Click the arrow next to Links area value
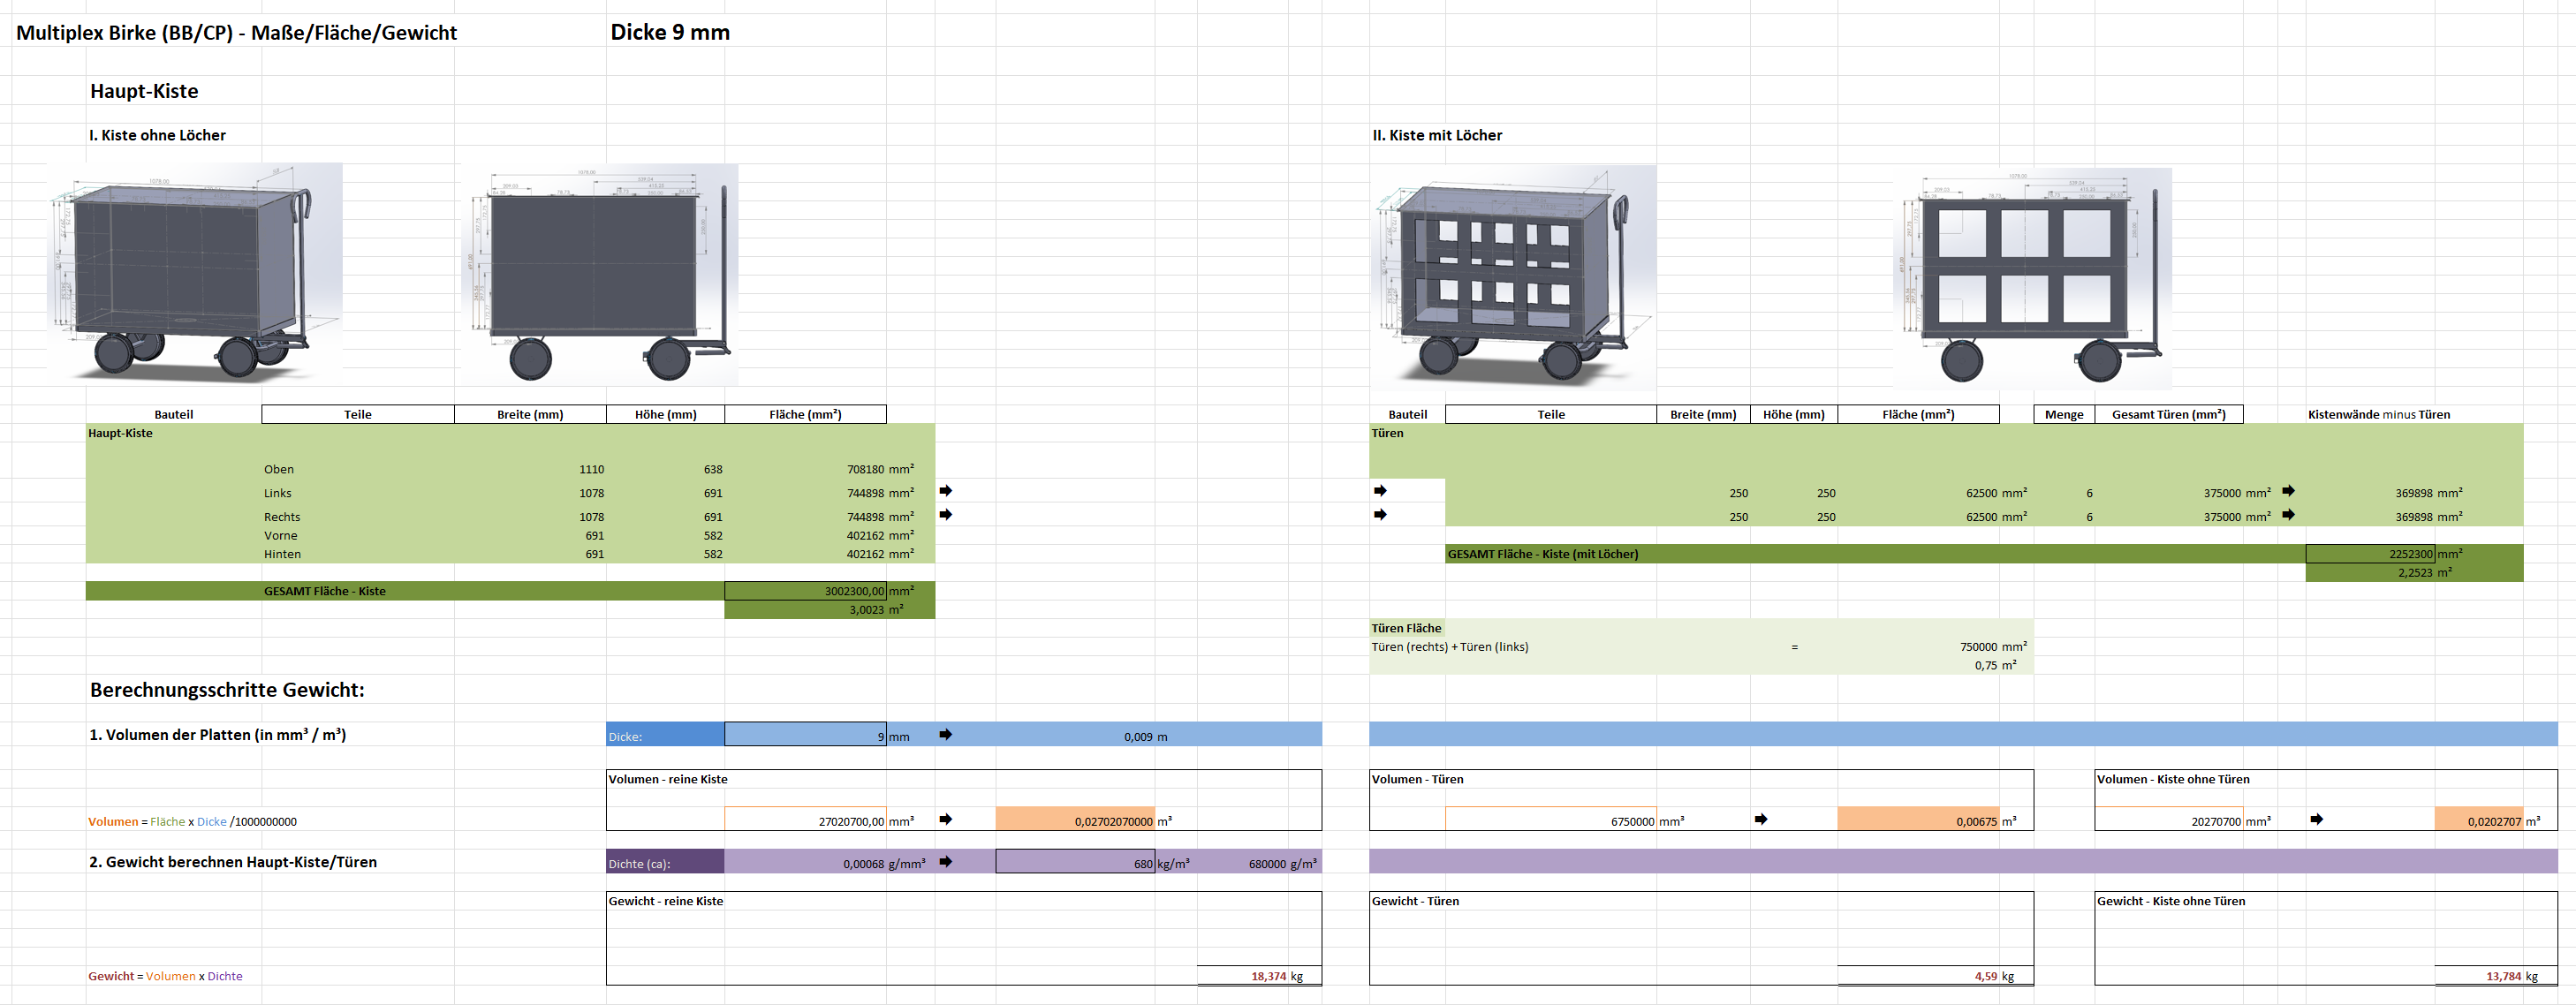The image size is (2576, 1005). point(945,491)
